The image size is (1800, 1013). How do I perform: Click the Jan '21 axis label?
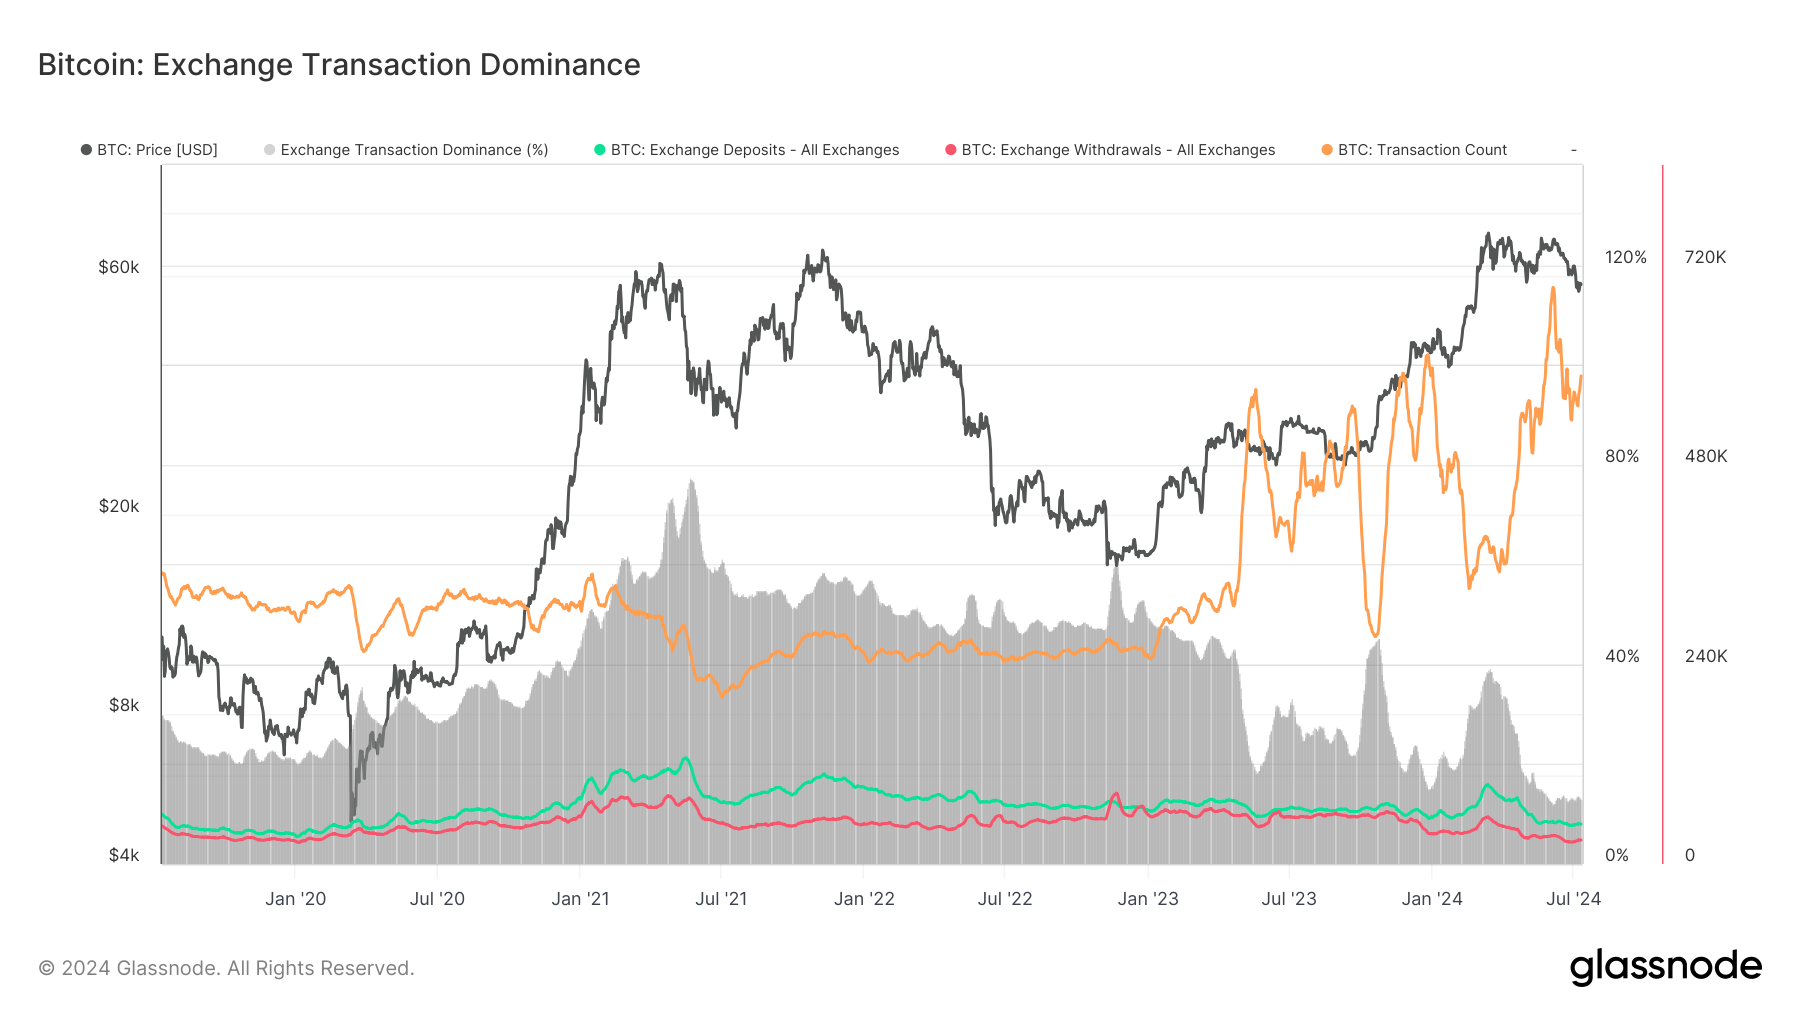(582, 898)
